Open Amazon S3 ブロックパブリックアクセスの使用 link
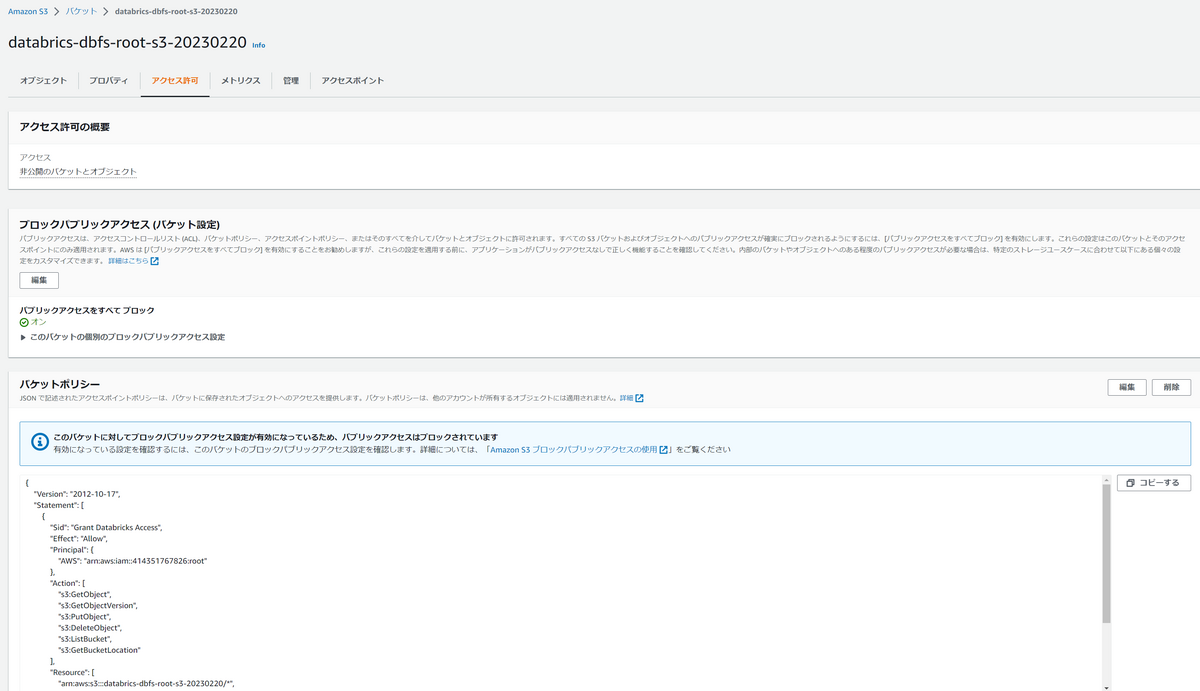1200x691 pixels. (x=573, y=450)
